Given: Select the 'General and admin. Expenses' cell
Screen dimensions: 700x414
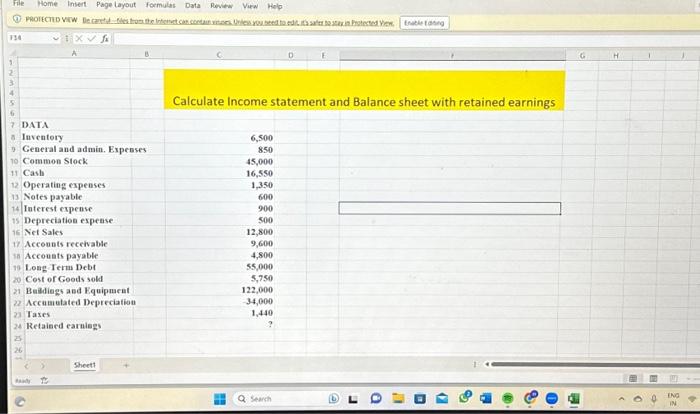Looking at the screenshot, I should [84, 149].
